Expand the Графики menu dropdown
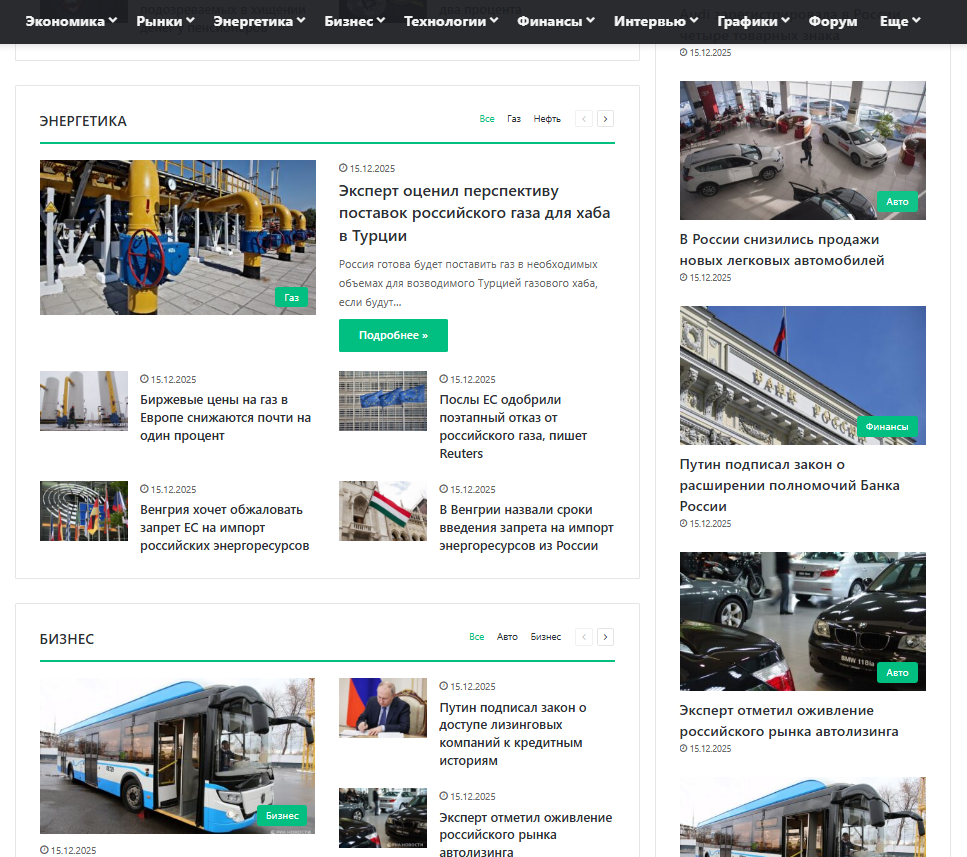967x857 pixels. [753, 21]
